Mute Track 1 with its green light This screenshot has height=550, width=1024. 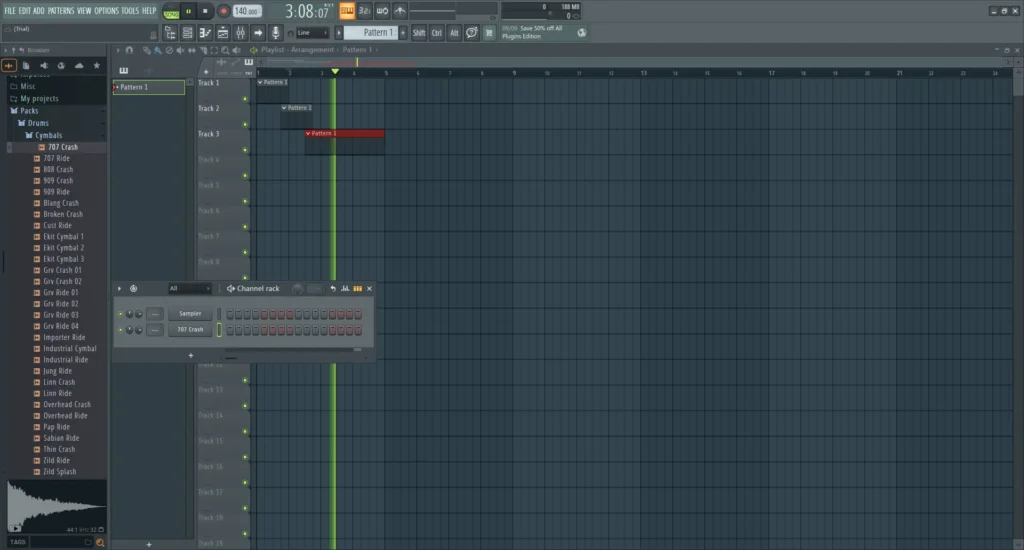(245, 99)
